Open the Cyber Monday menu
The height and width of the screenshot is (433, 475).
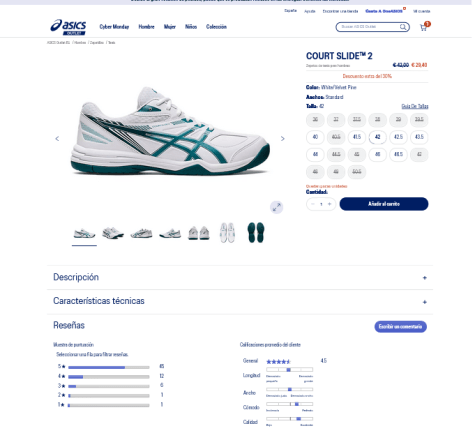114,27
